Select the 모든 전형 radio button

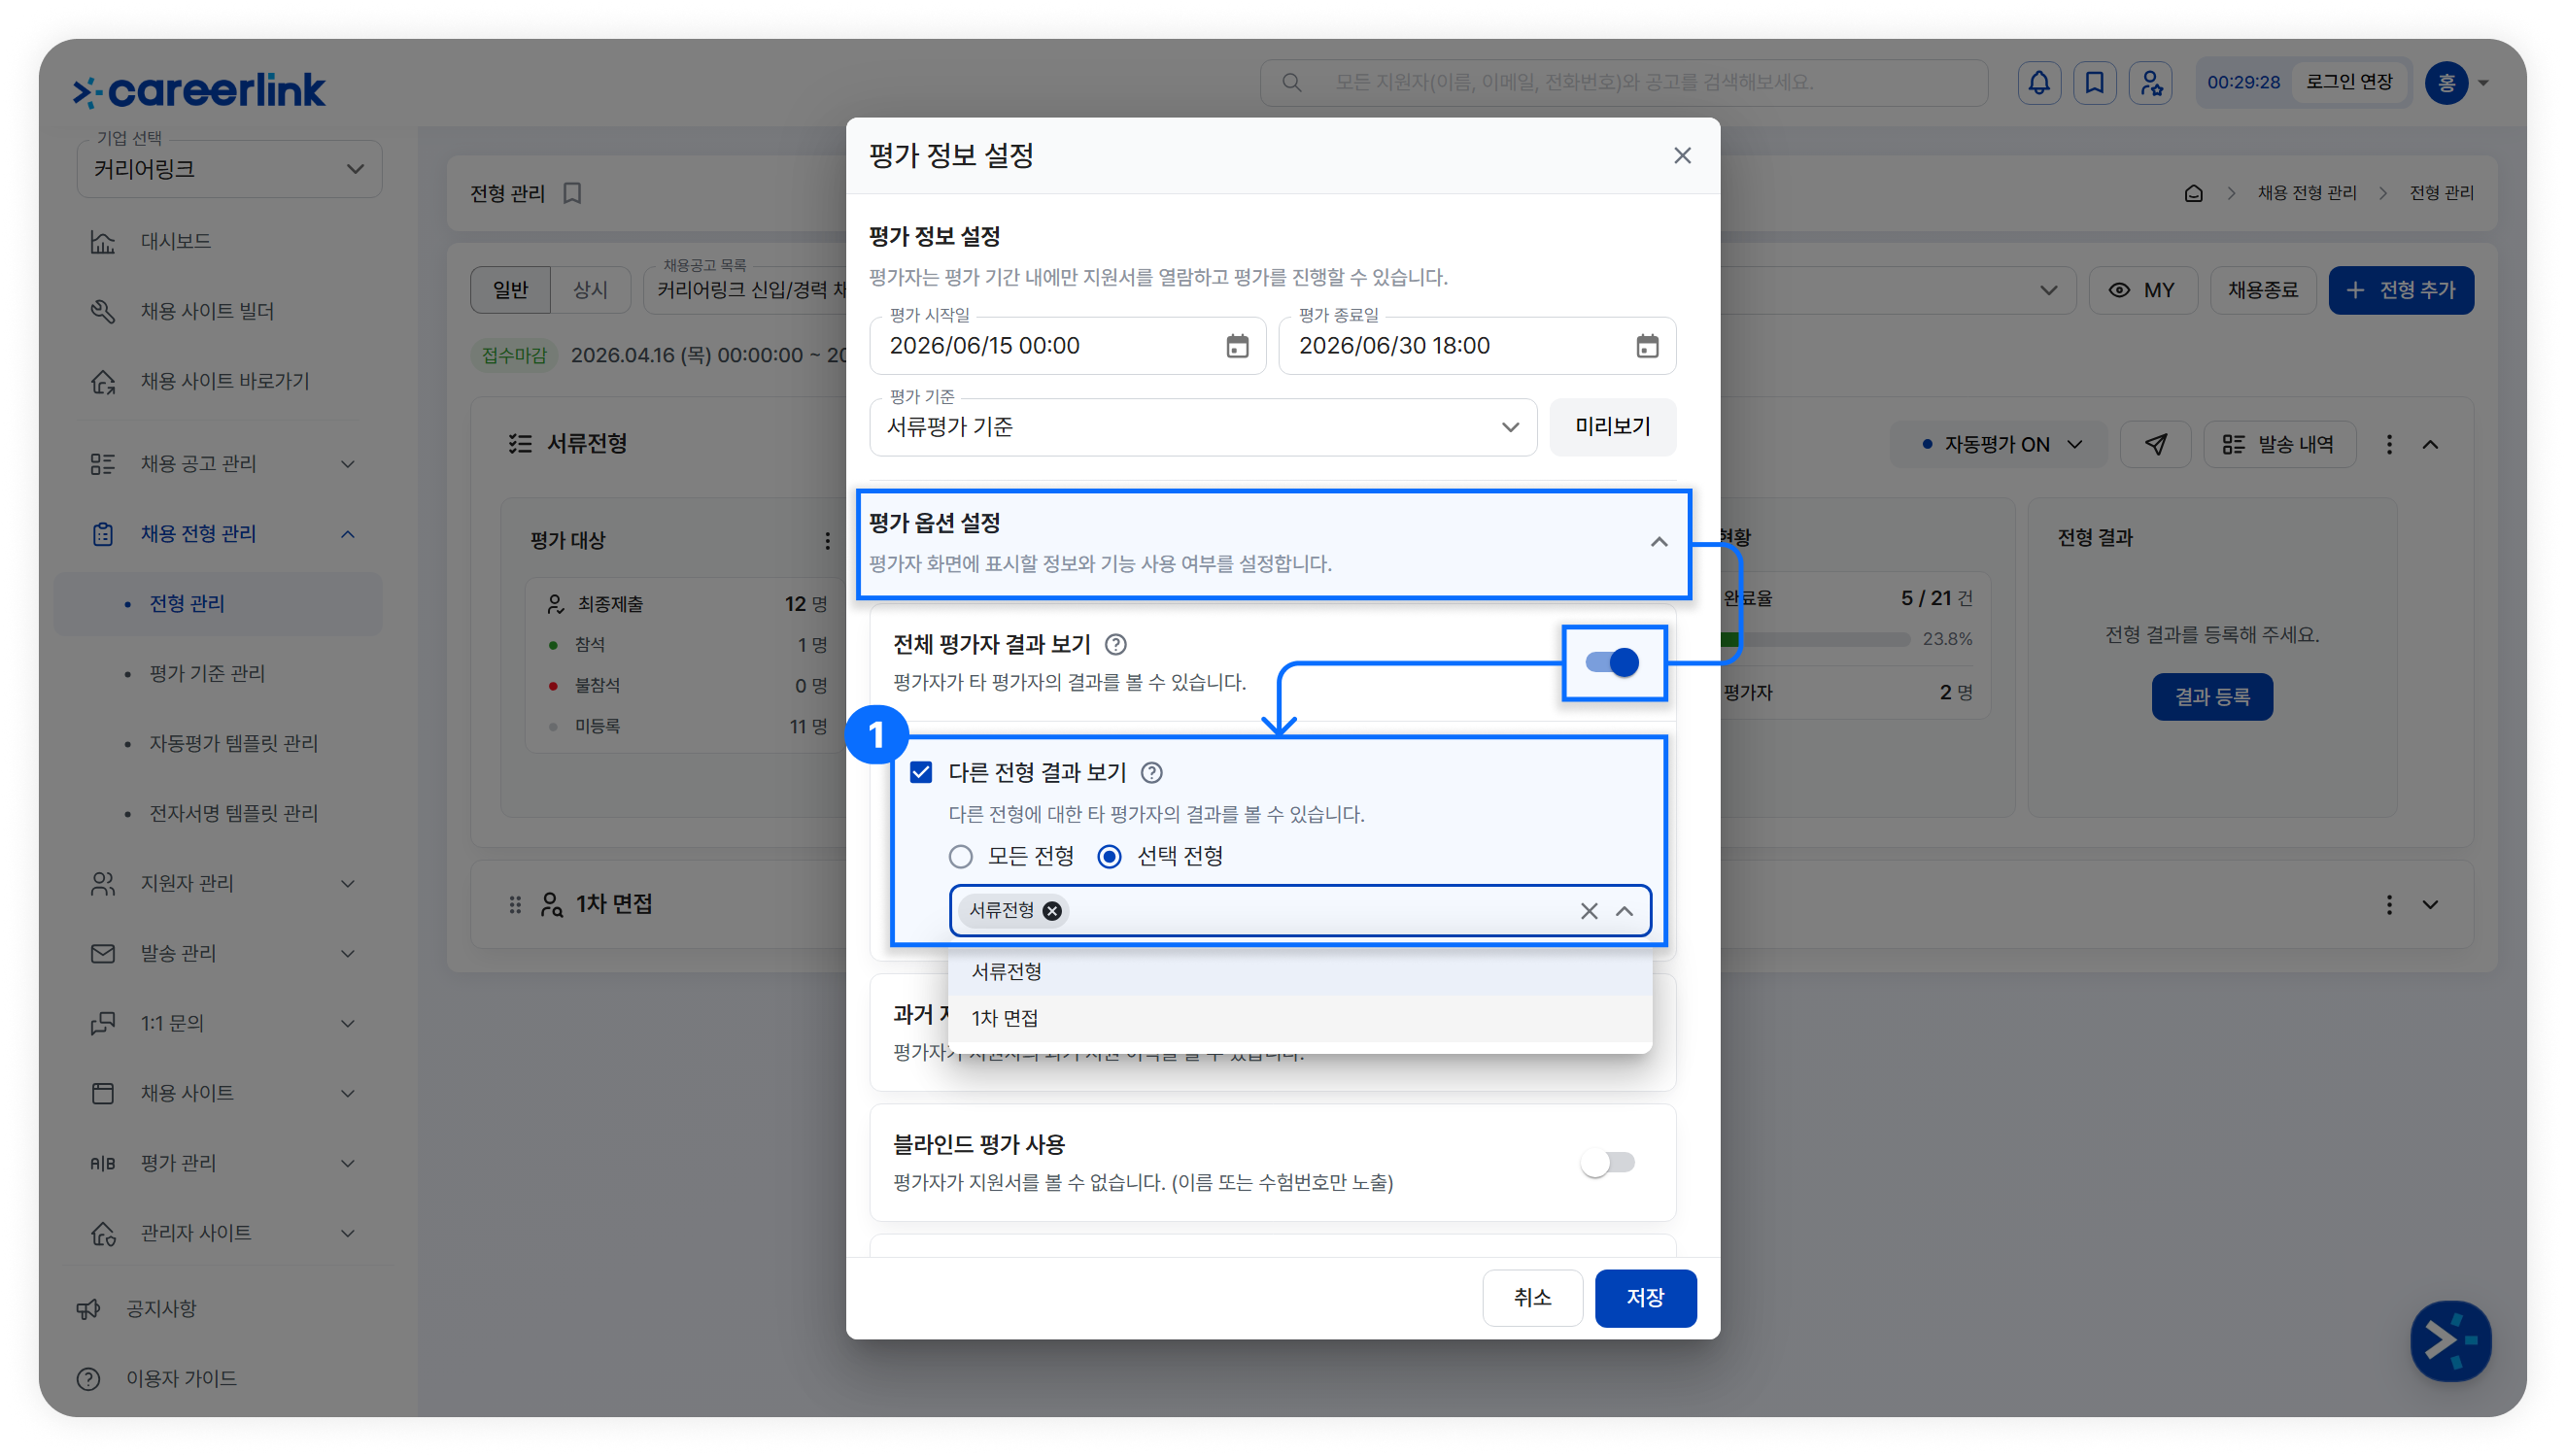coord(960,856)
